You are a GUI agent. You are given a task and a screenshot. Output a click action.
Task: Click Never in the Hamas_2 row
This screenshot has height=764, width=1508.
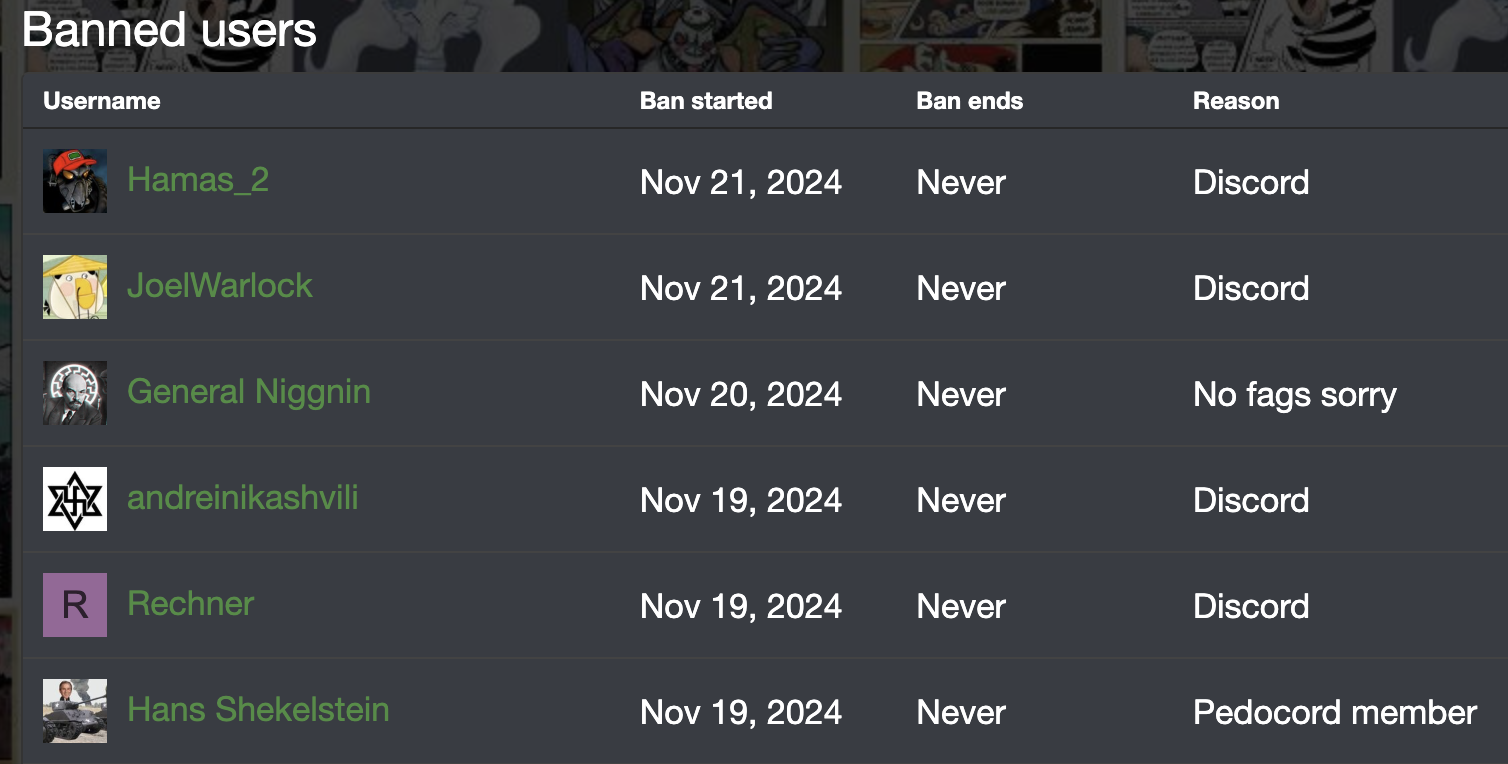click(x=961, y=182)
